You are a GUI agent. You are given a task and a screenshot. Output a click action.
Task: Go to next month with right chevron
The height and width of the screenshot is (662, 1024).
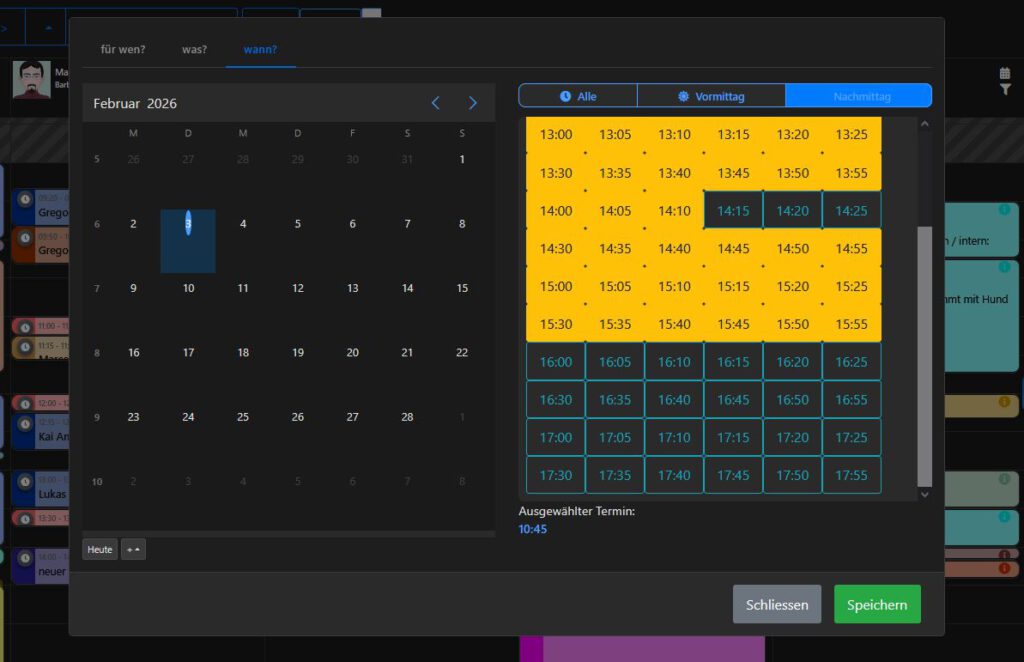tap(473, 103)
